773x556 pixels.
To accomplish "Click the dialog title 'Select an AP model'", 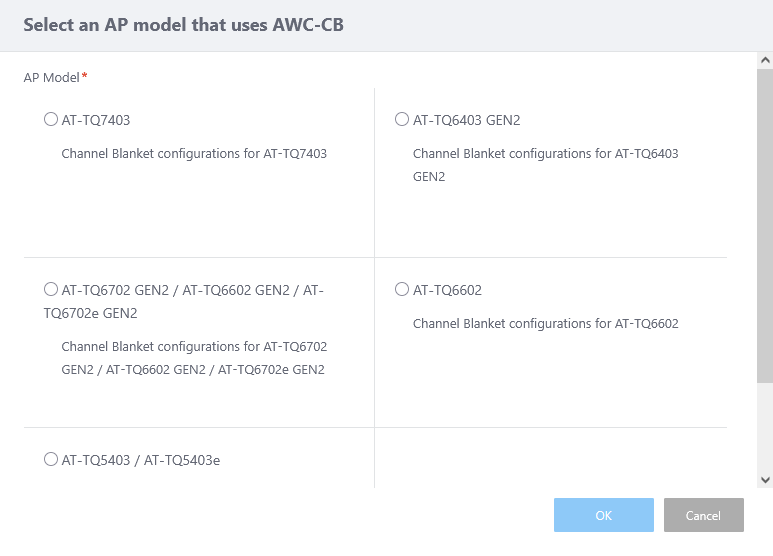I will point(183,25).
